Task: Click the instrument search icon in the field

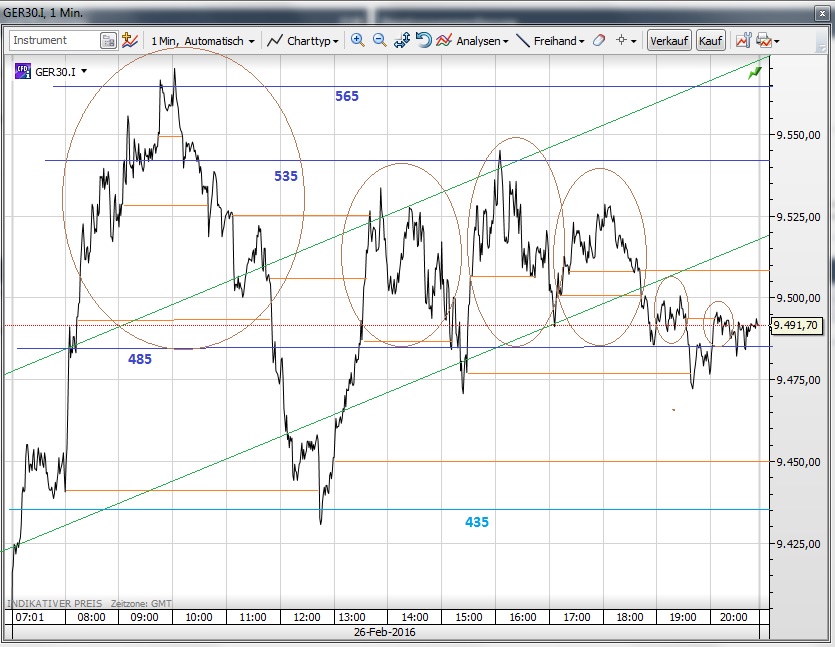Action: pos(108,40)
